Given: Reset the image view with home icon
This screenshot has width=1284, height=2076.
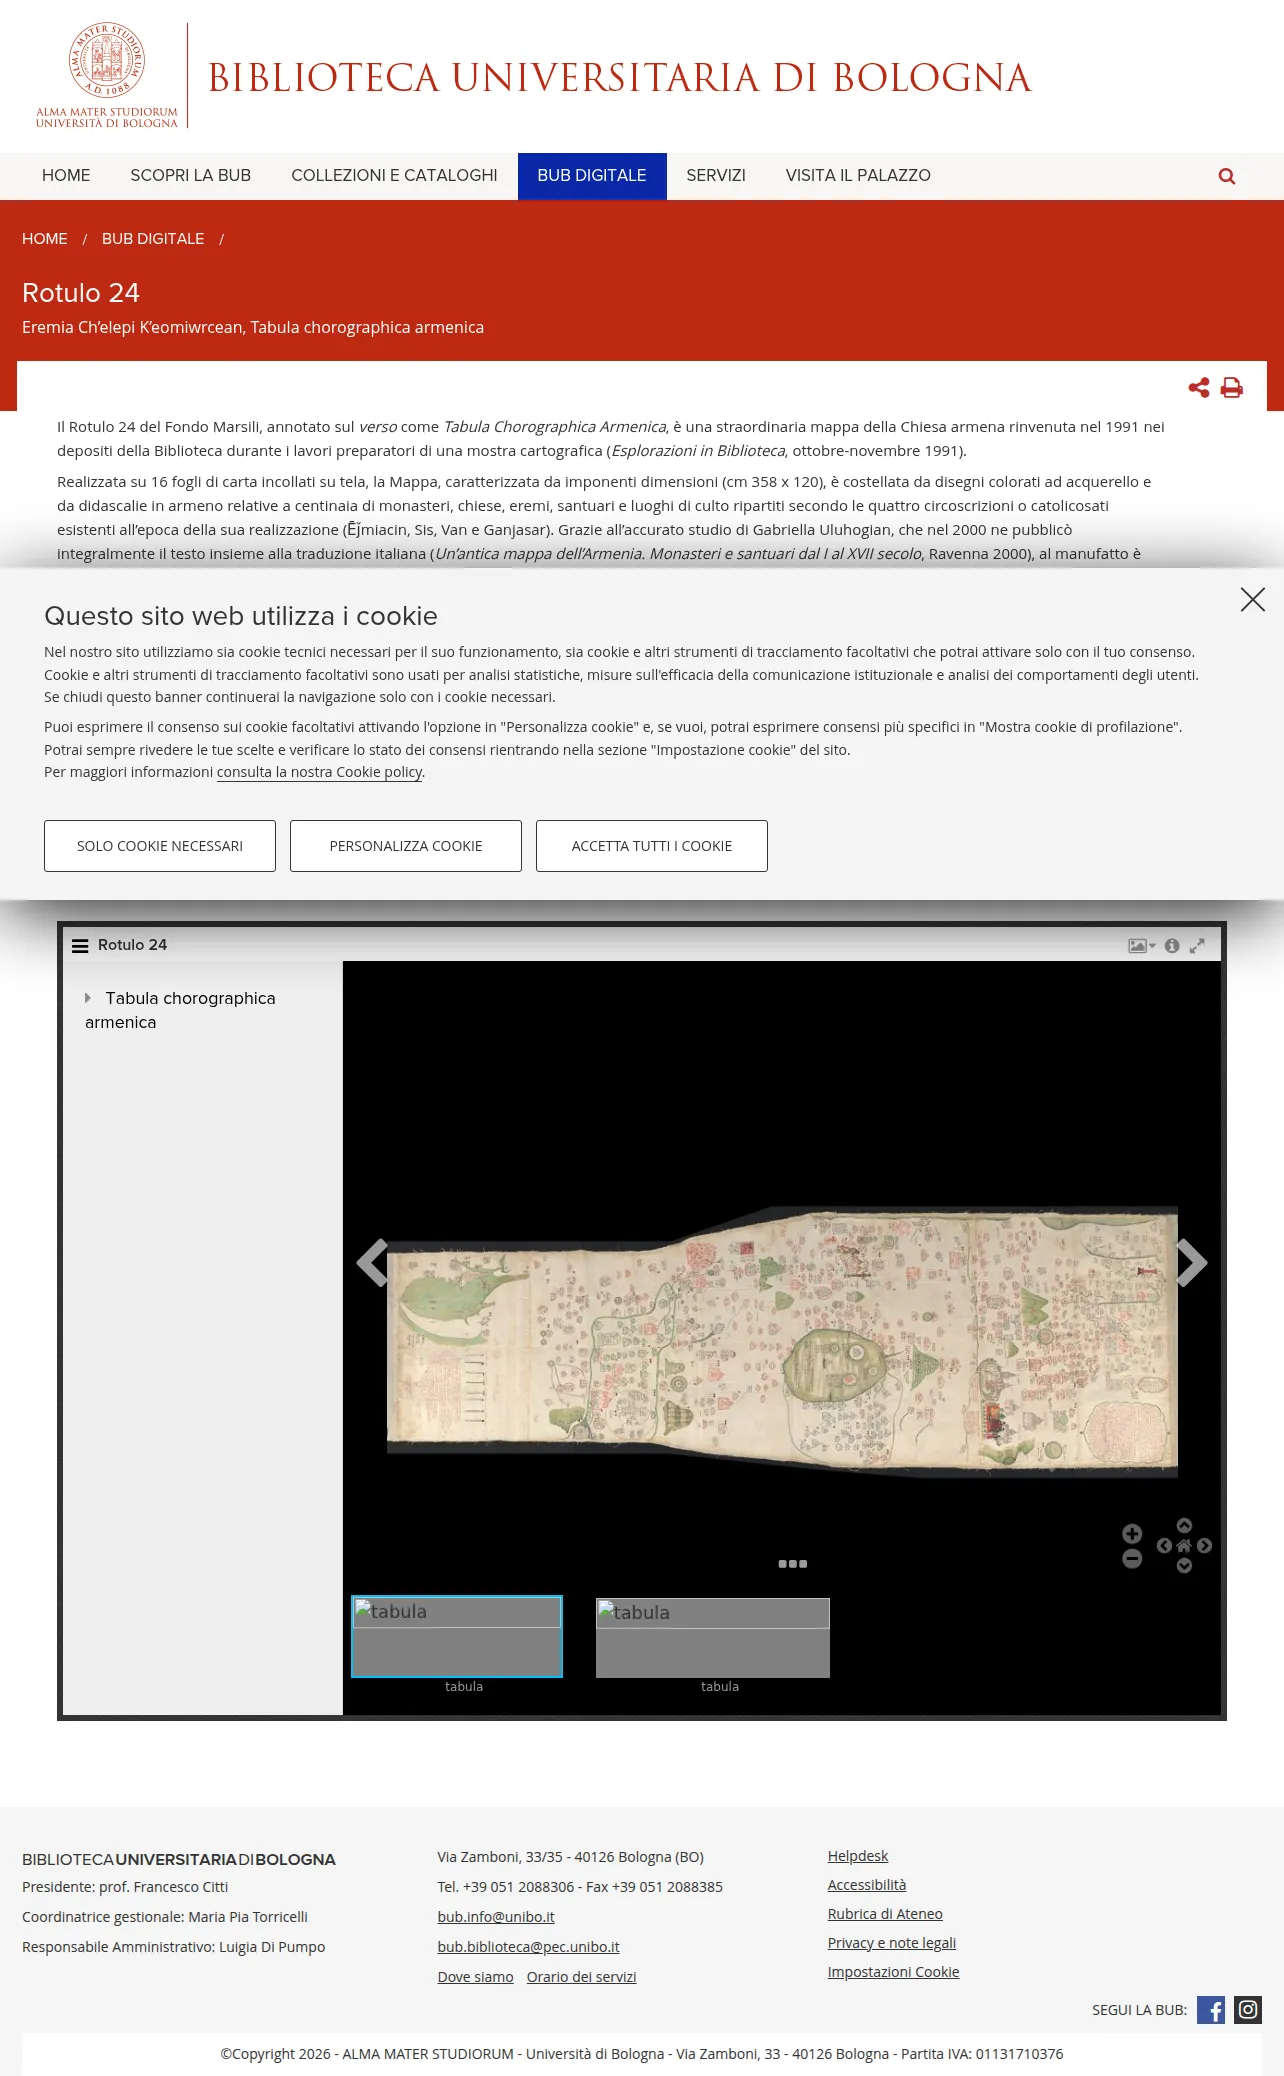Looking at the screenshot, I should click(1184, 1545).
